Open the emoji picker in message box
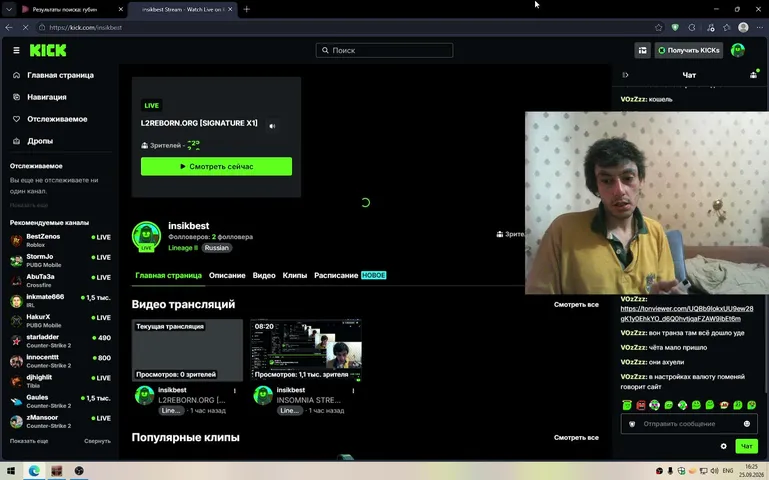This screenshot has width=769, height=480. pyautogui.click(x=746, y=424)
